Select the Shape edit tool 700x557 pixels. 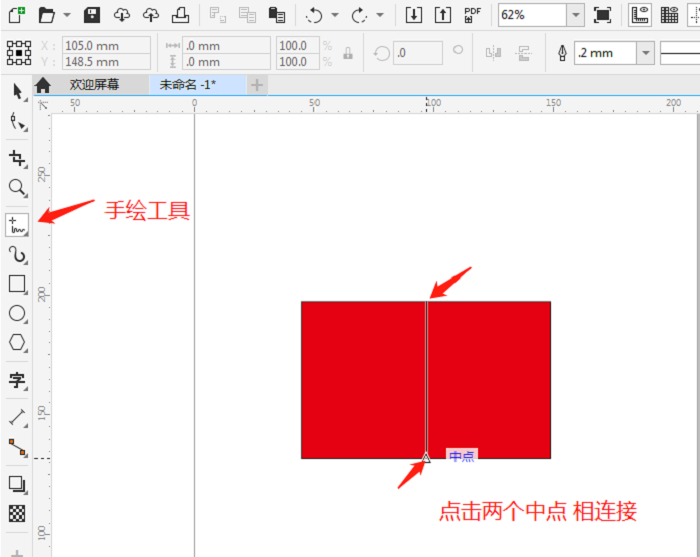pos(17,122)
